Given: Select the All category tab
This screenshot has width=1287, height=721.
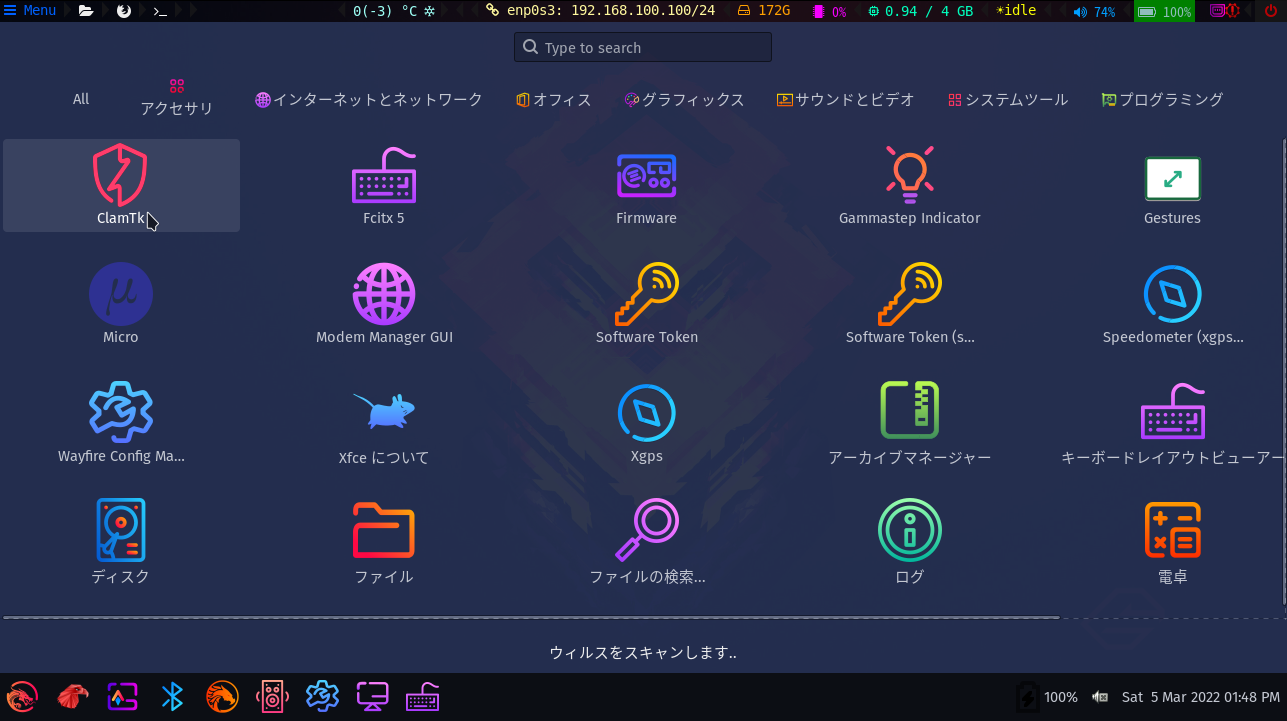Looking at the screenshot, I should tap(81, 99).
